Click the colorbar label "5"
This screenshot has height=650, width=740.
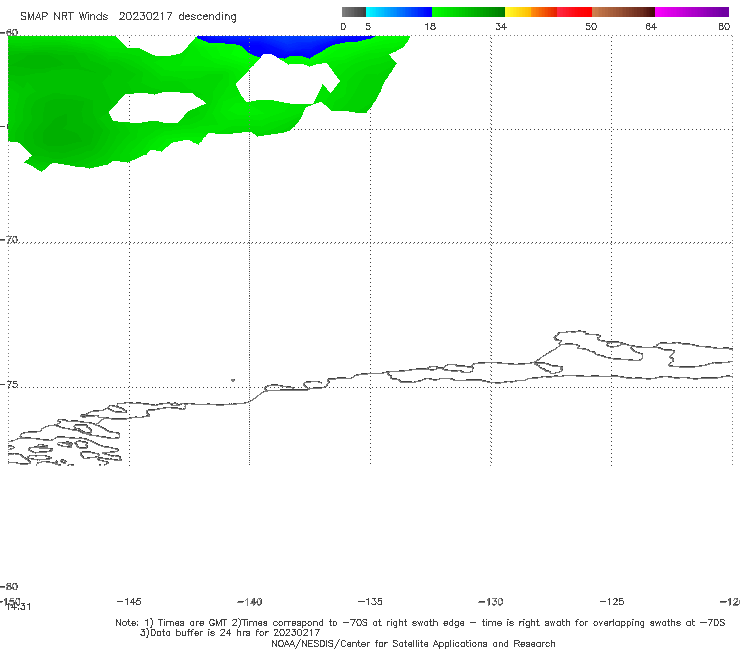coord(368,26)
